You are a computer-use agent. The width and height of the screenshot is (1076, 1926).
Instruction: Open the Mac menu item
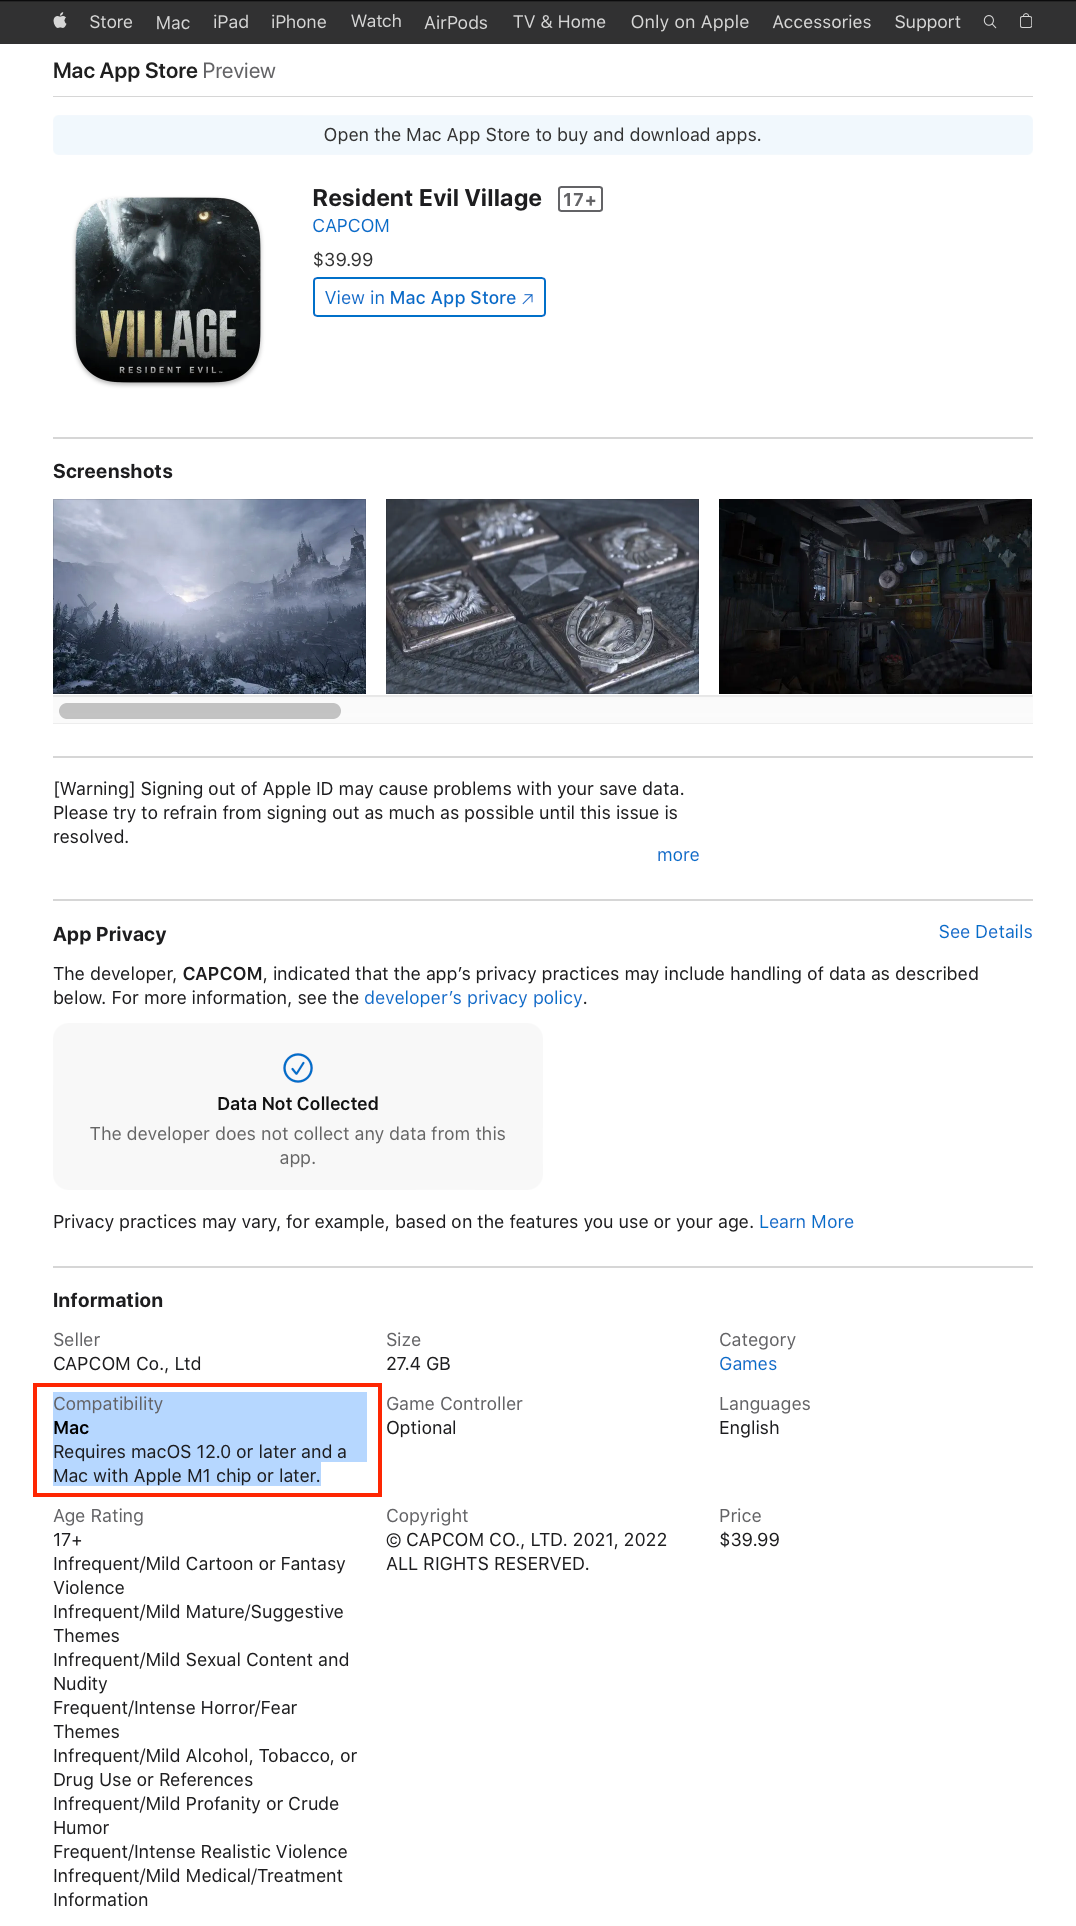(x=173, y=22)
